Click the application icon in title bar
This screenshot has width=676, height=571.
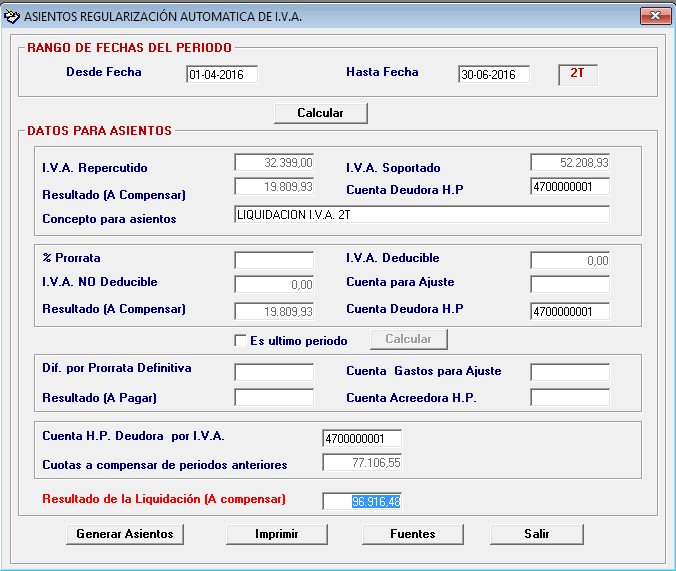pos(12,16)
